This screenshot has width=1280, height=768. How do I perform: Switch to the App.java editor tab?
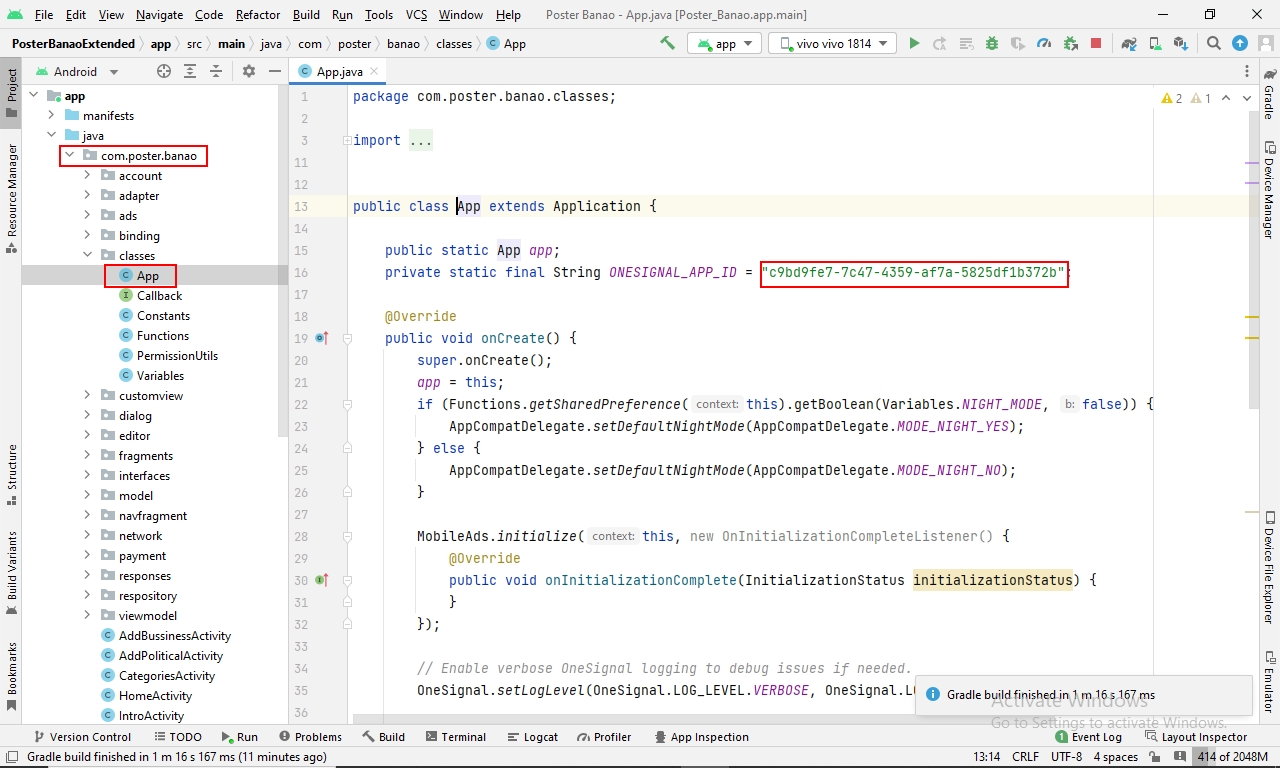pos(339,71)
